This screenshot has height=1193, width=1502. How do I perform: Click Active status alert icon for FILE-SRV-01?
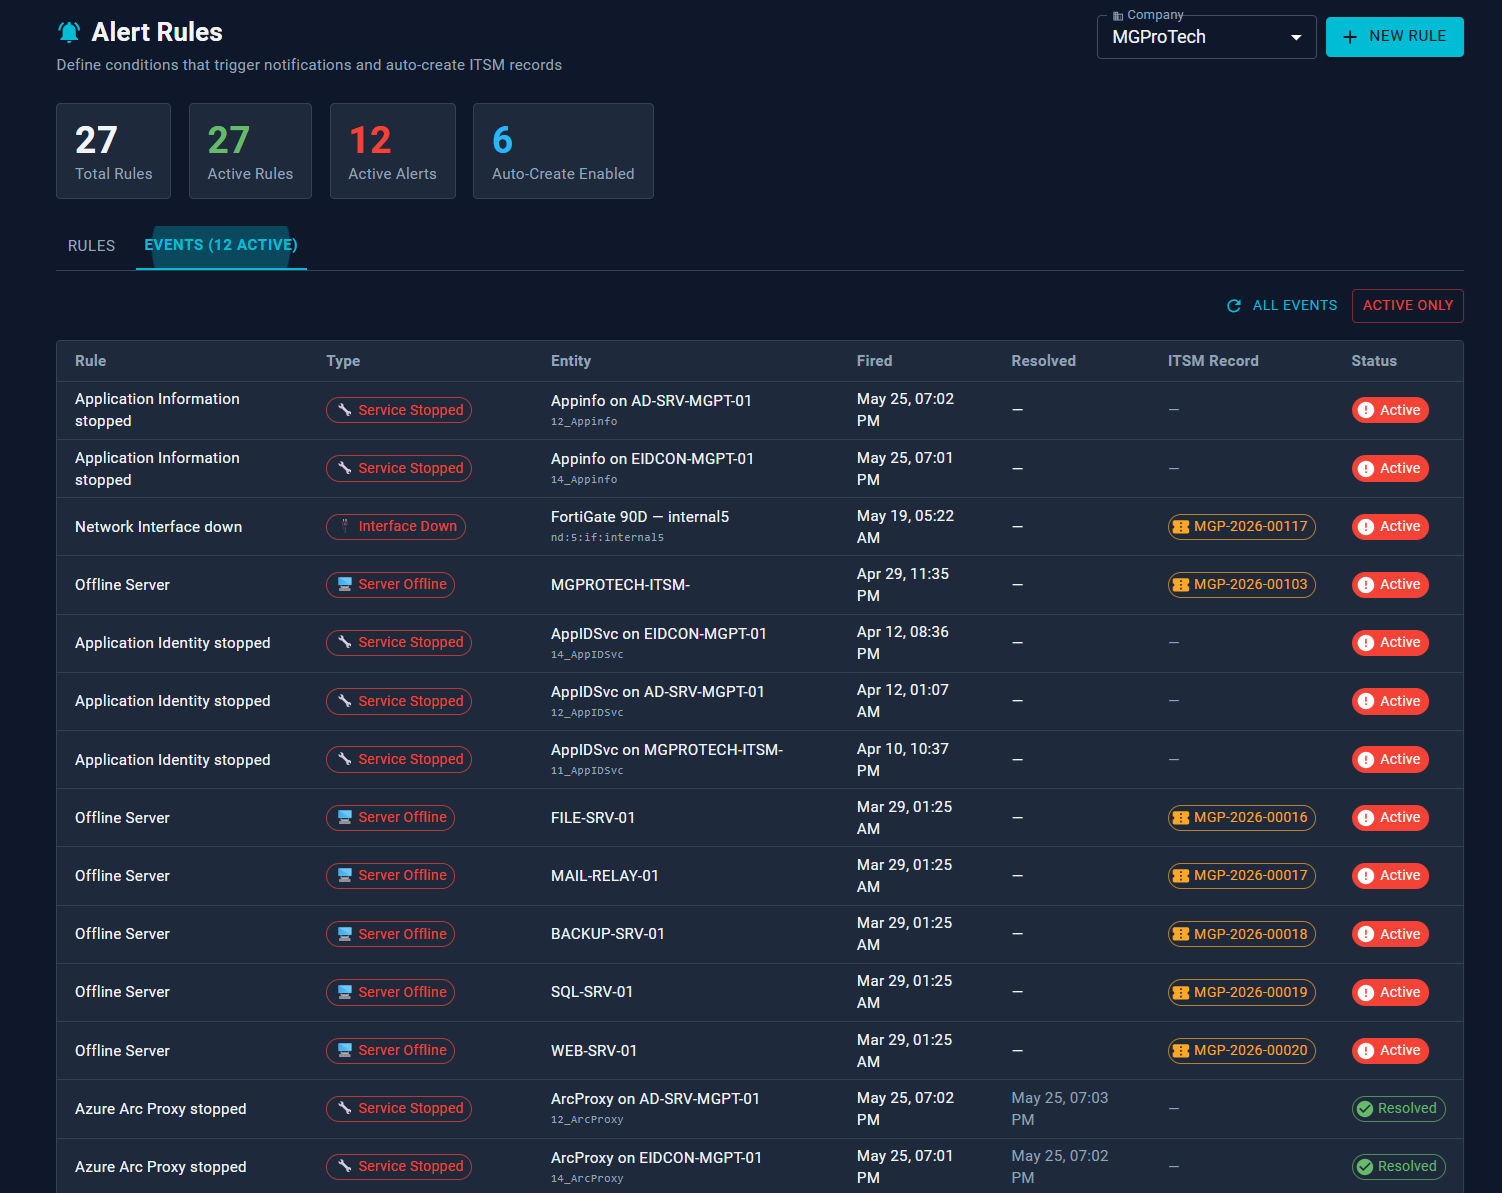pos(1365,818)
